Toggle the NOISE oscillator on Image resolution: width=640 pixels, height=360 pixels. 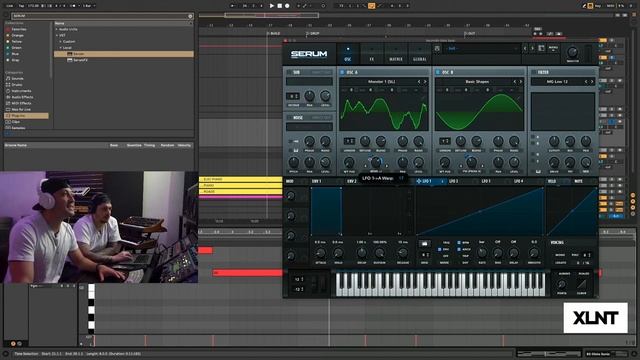point(289,118)
